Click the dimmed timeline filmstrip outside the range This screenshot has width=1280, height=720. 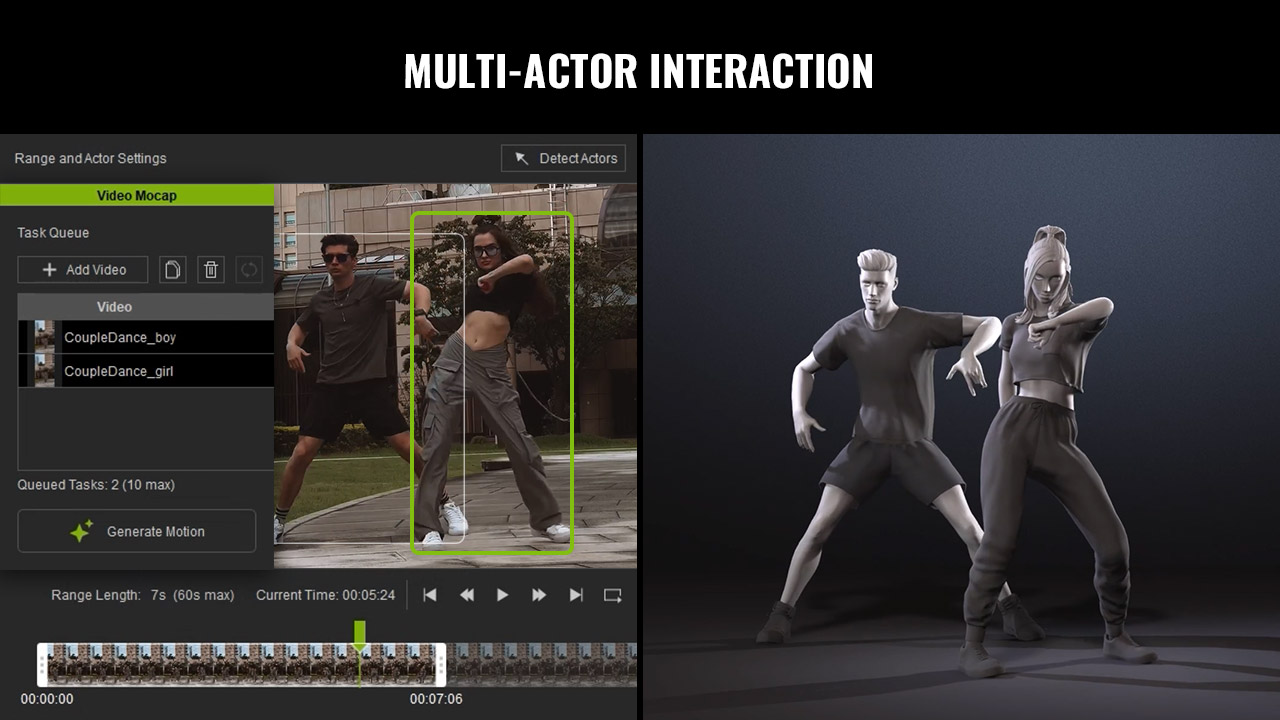542,664
